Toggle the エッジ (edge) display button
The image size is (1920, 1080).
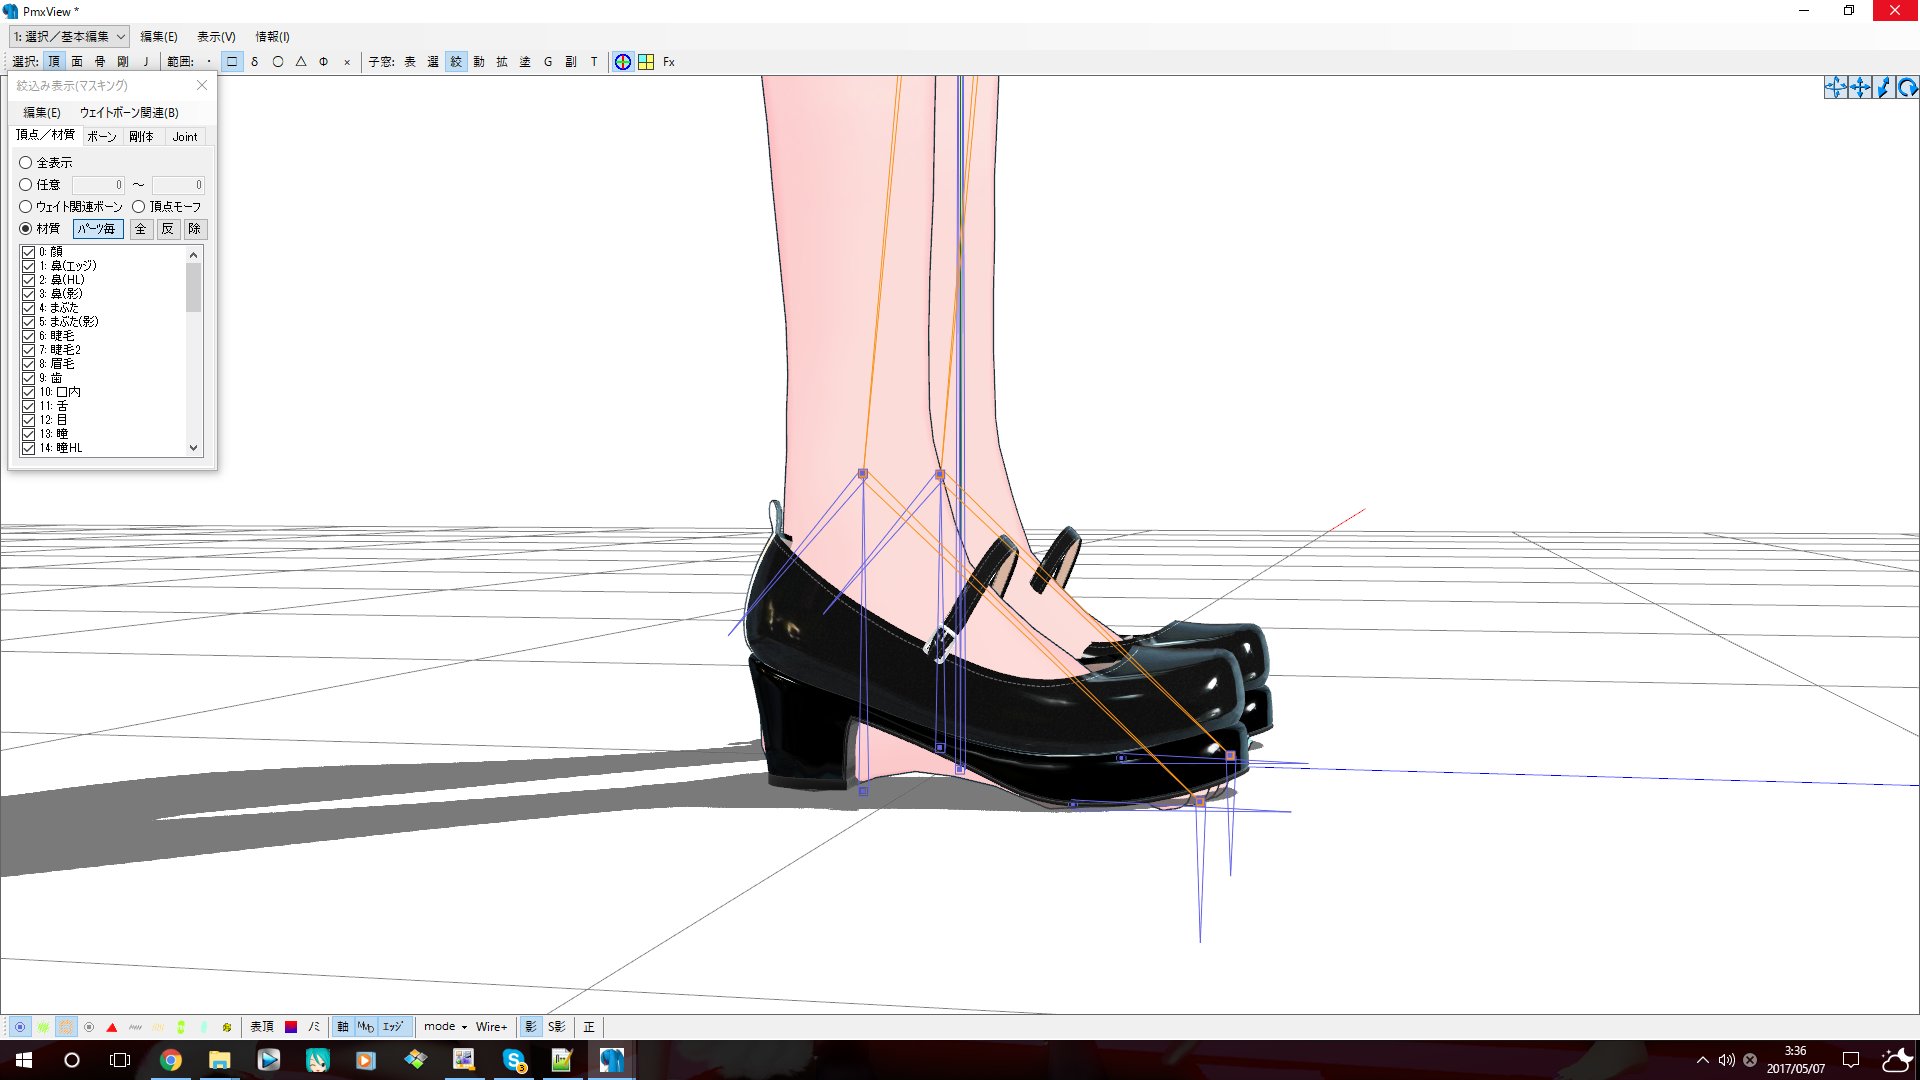click(393, 1027)
